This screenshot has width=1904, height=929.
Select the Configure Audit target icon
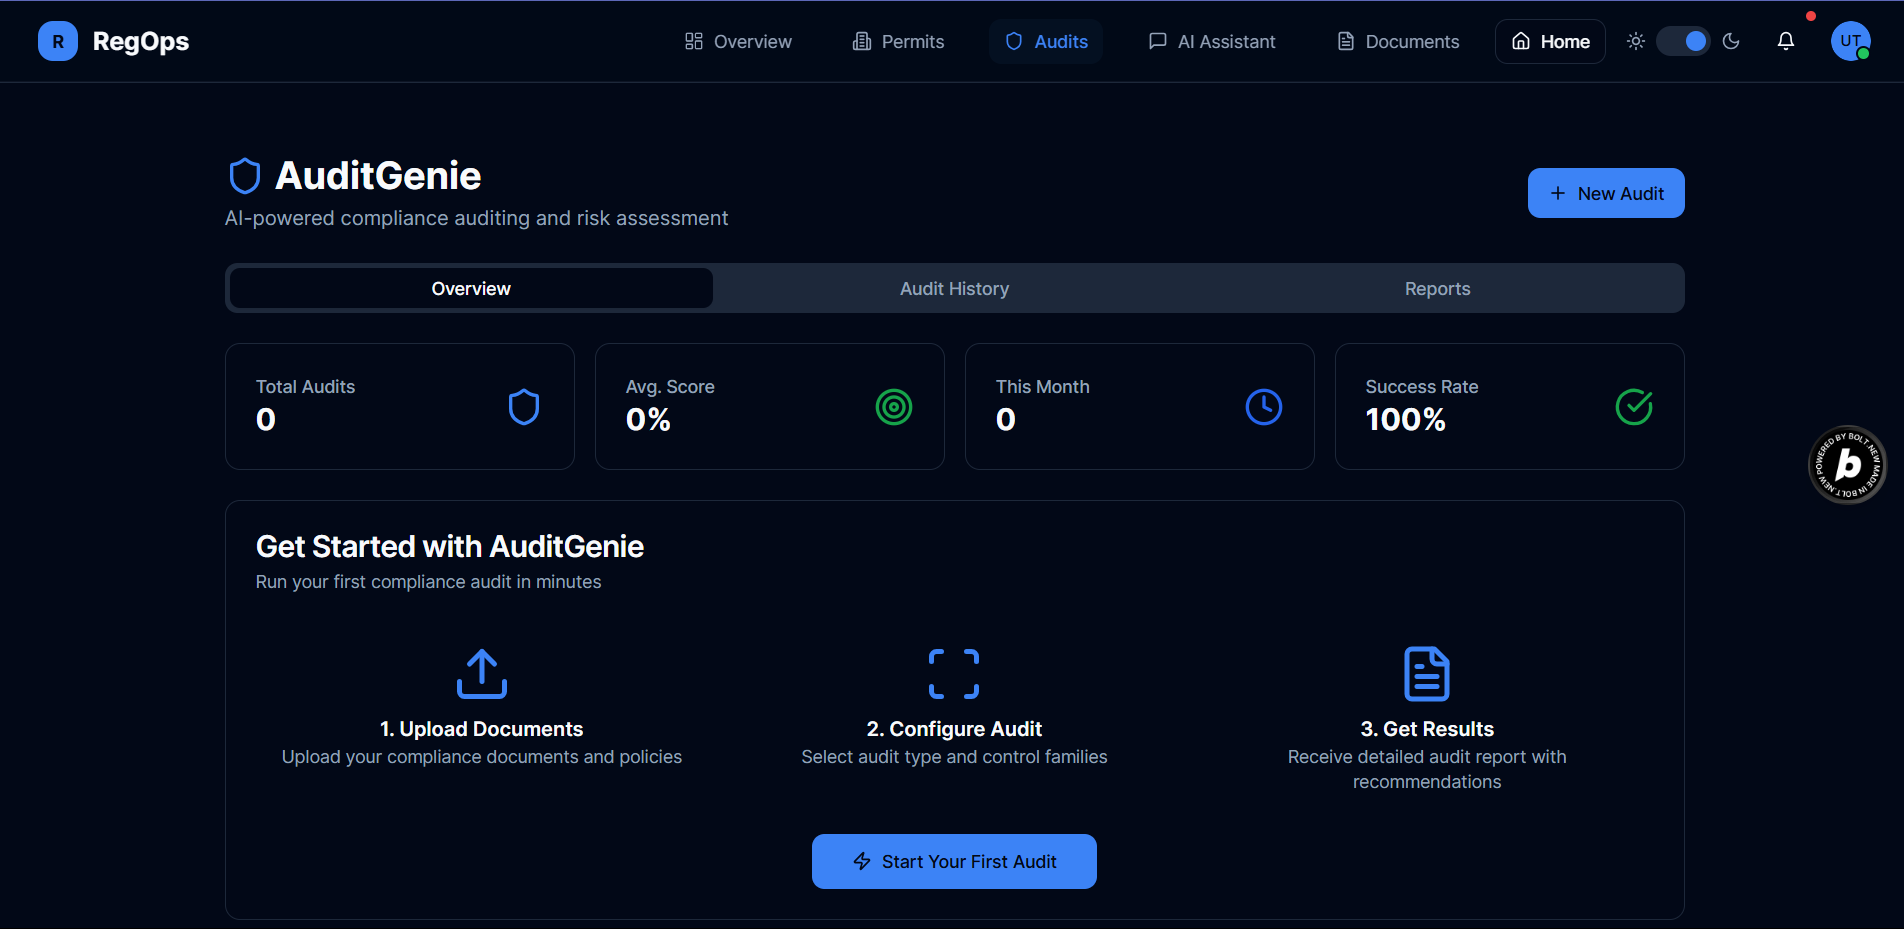point(953,672)
